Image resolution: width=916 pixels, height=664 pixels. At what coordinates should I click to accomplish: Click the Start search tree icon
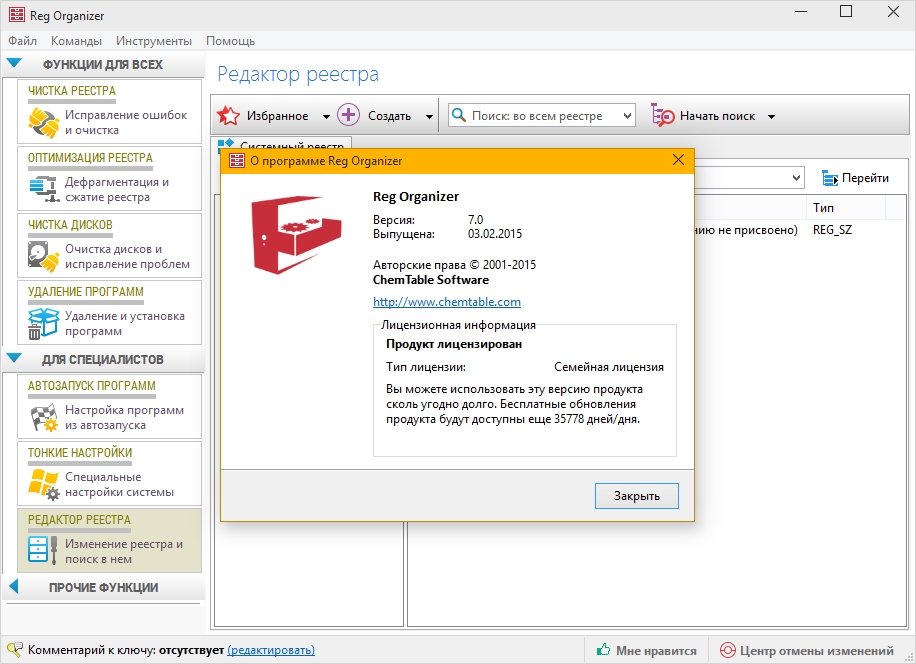pyautogui.click(x=662, y=115)
